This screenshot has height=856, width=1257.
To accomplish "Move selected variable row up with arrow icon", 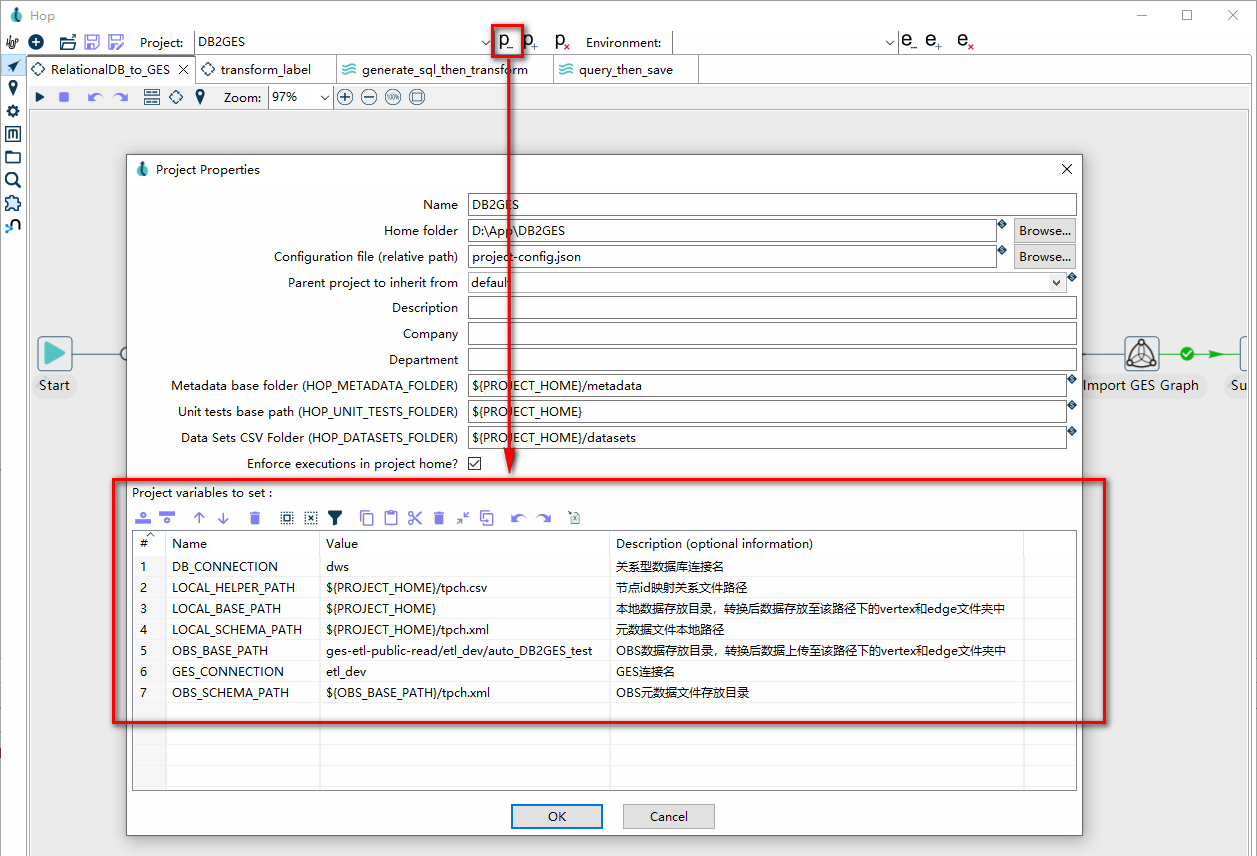I will [199, 518].
